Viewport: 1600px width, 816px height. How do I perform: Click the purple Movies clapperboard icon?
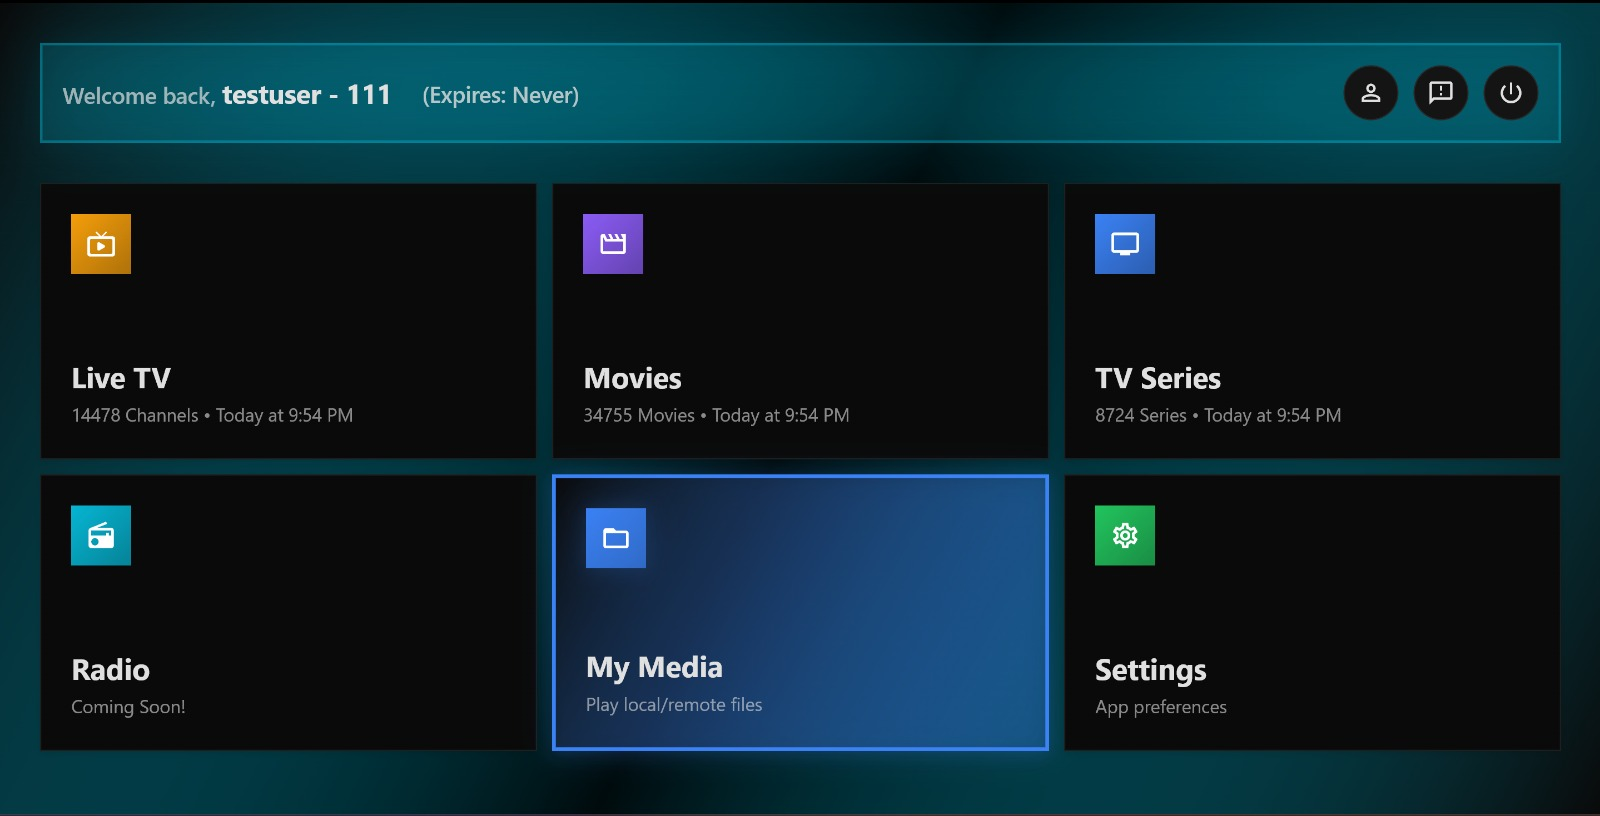[613, 244]
